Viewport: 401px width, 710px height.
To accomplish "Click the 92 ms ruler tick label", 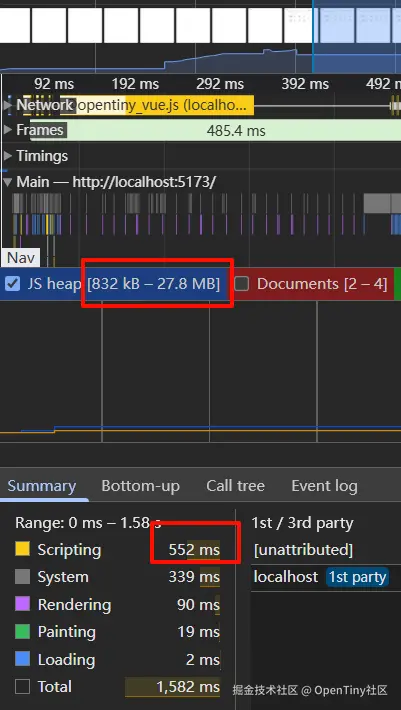I will click(54, 84).
